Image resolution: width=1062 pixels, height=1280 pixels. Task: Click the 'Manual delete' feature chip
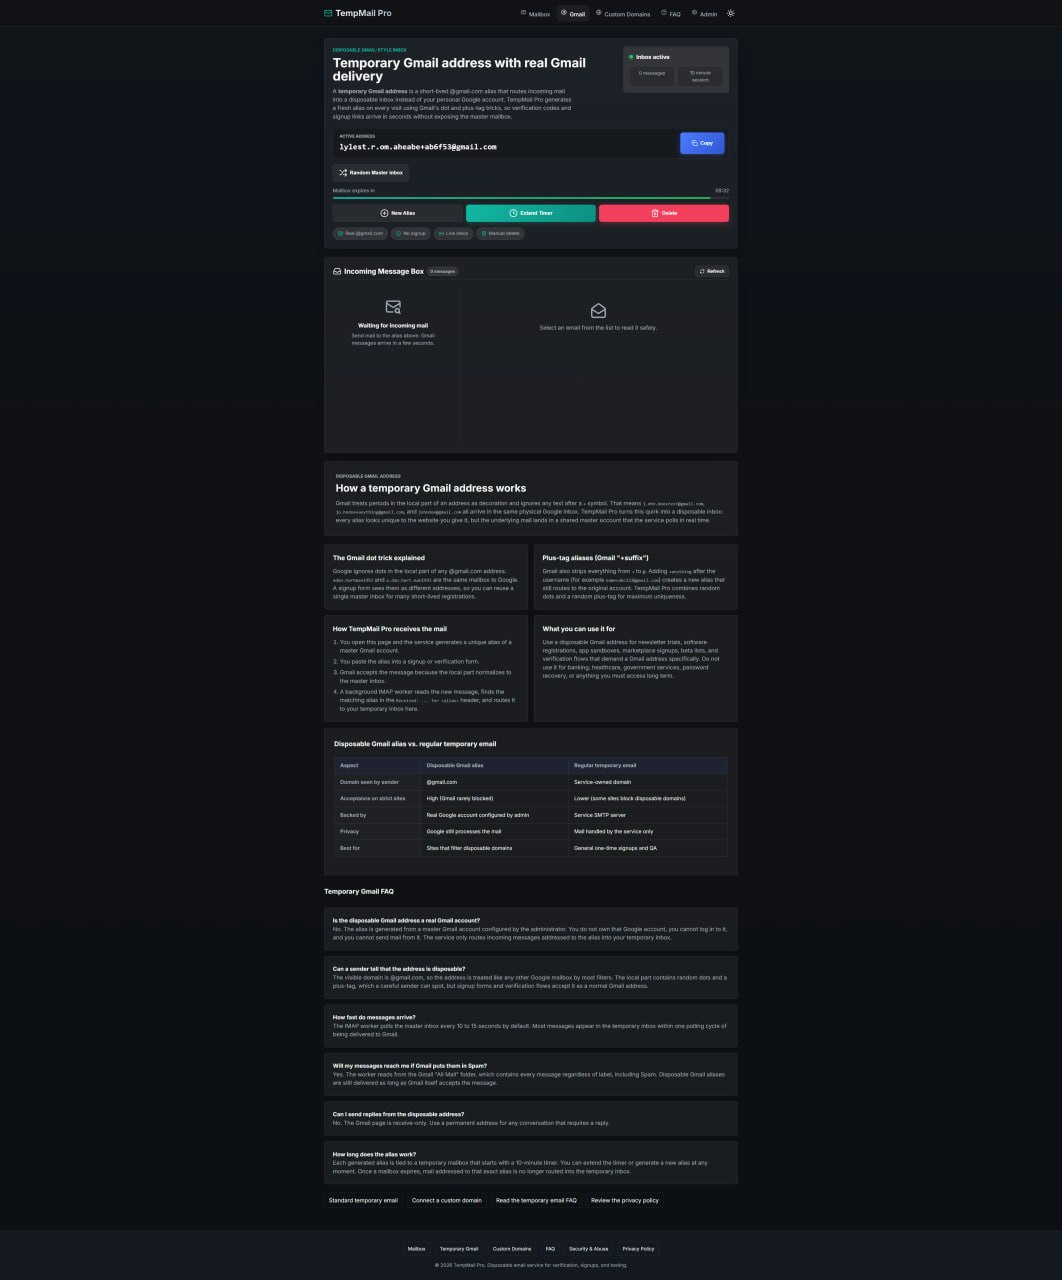coord(500,233)
